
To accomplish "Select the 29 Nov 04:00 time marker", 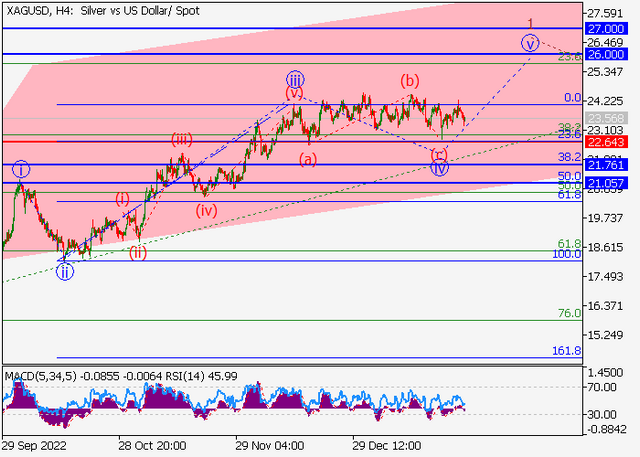I will 269,445.
